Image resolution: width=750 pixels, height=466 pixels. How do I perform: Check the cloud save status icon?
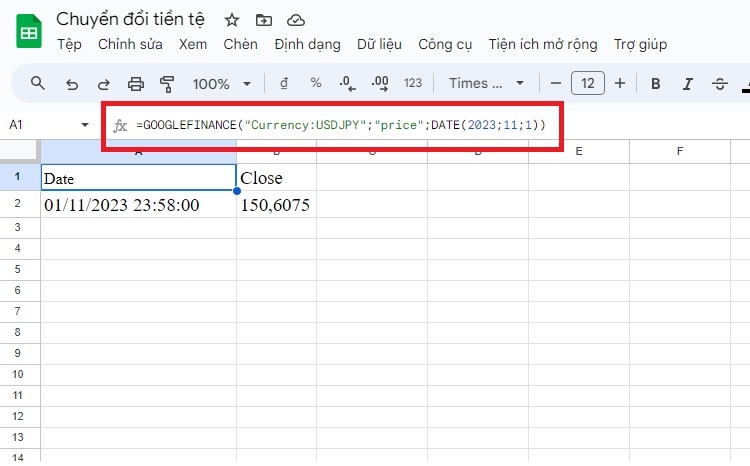pos(296,20)
